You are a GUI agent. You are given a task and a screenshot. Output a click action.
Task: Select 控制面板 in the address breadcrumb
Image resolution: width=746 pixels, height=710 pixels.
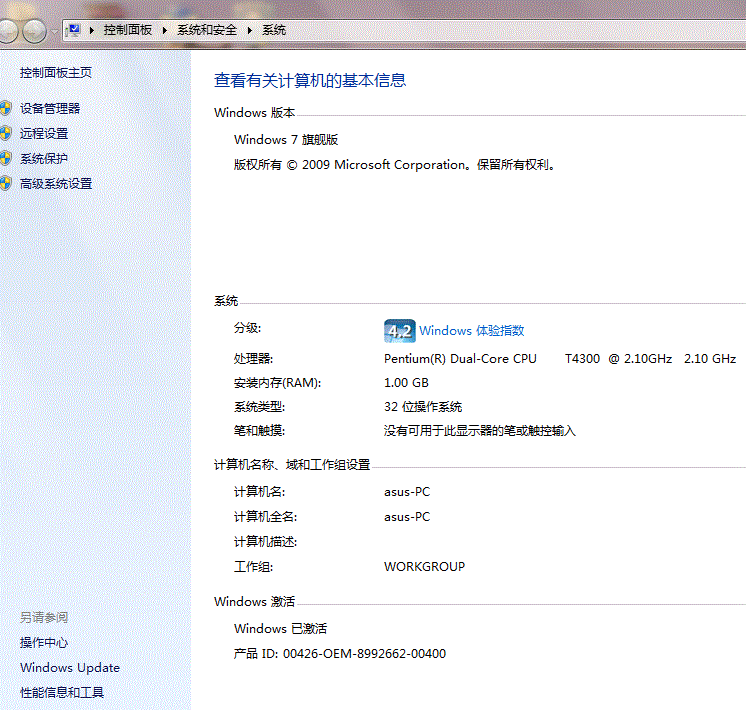[x=128, y=30]
